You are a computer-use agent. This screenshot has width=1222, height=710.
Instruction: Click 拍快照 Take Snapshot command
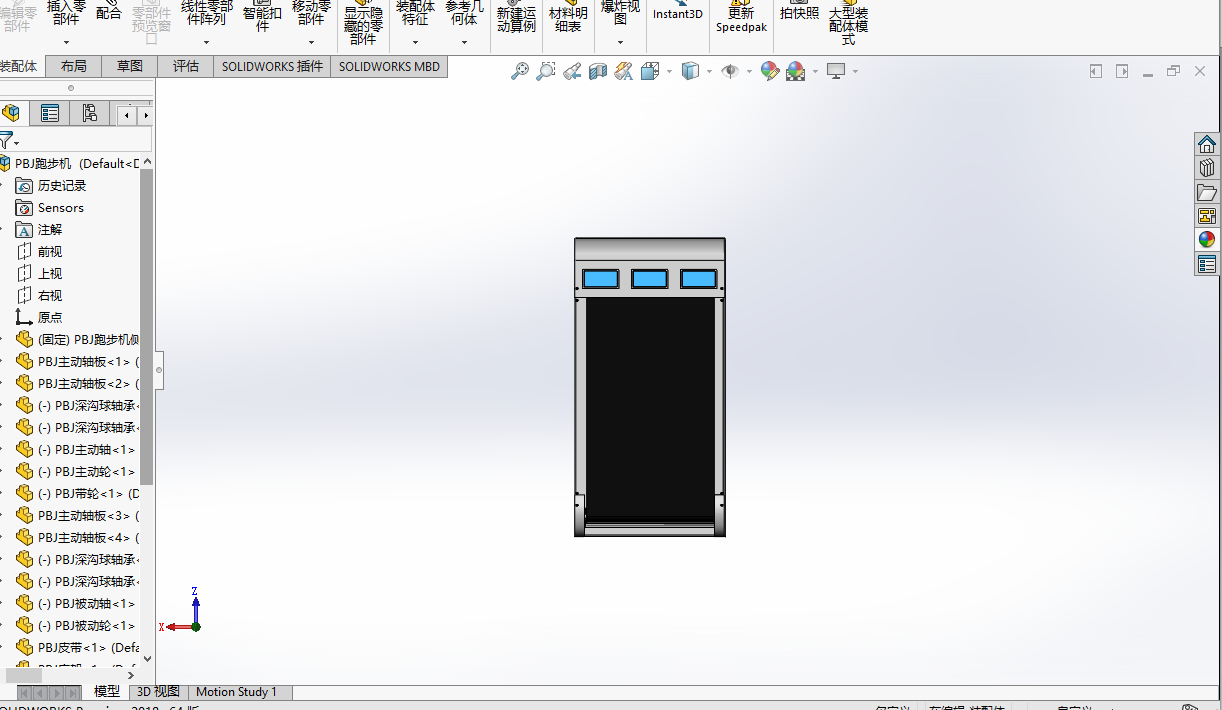click(799, 12)
